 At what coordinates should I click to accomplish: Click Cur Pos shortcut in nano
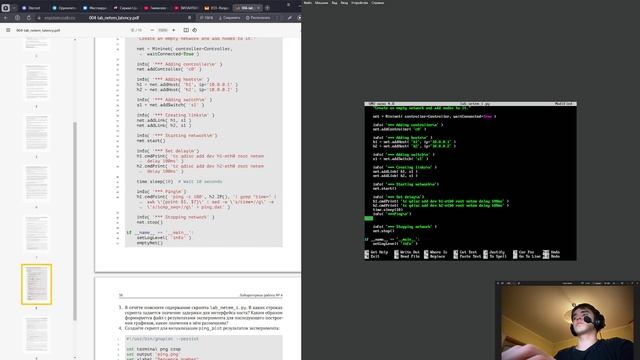tap(524, 252)
